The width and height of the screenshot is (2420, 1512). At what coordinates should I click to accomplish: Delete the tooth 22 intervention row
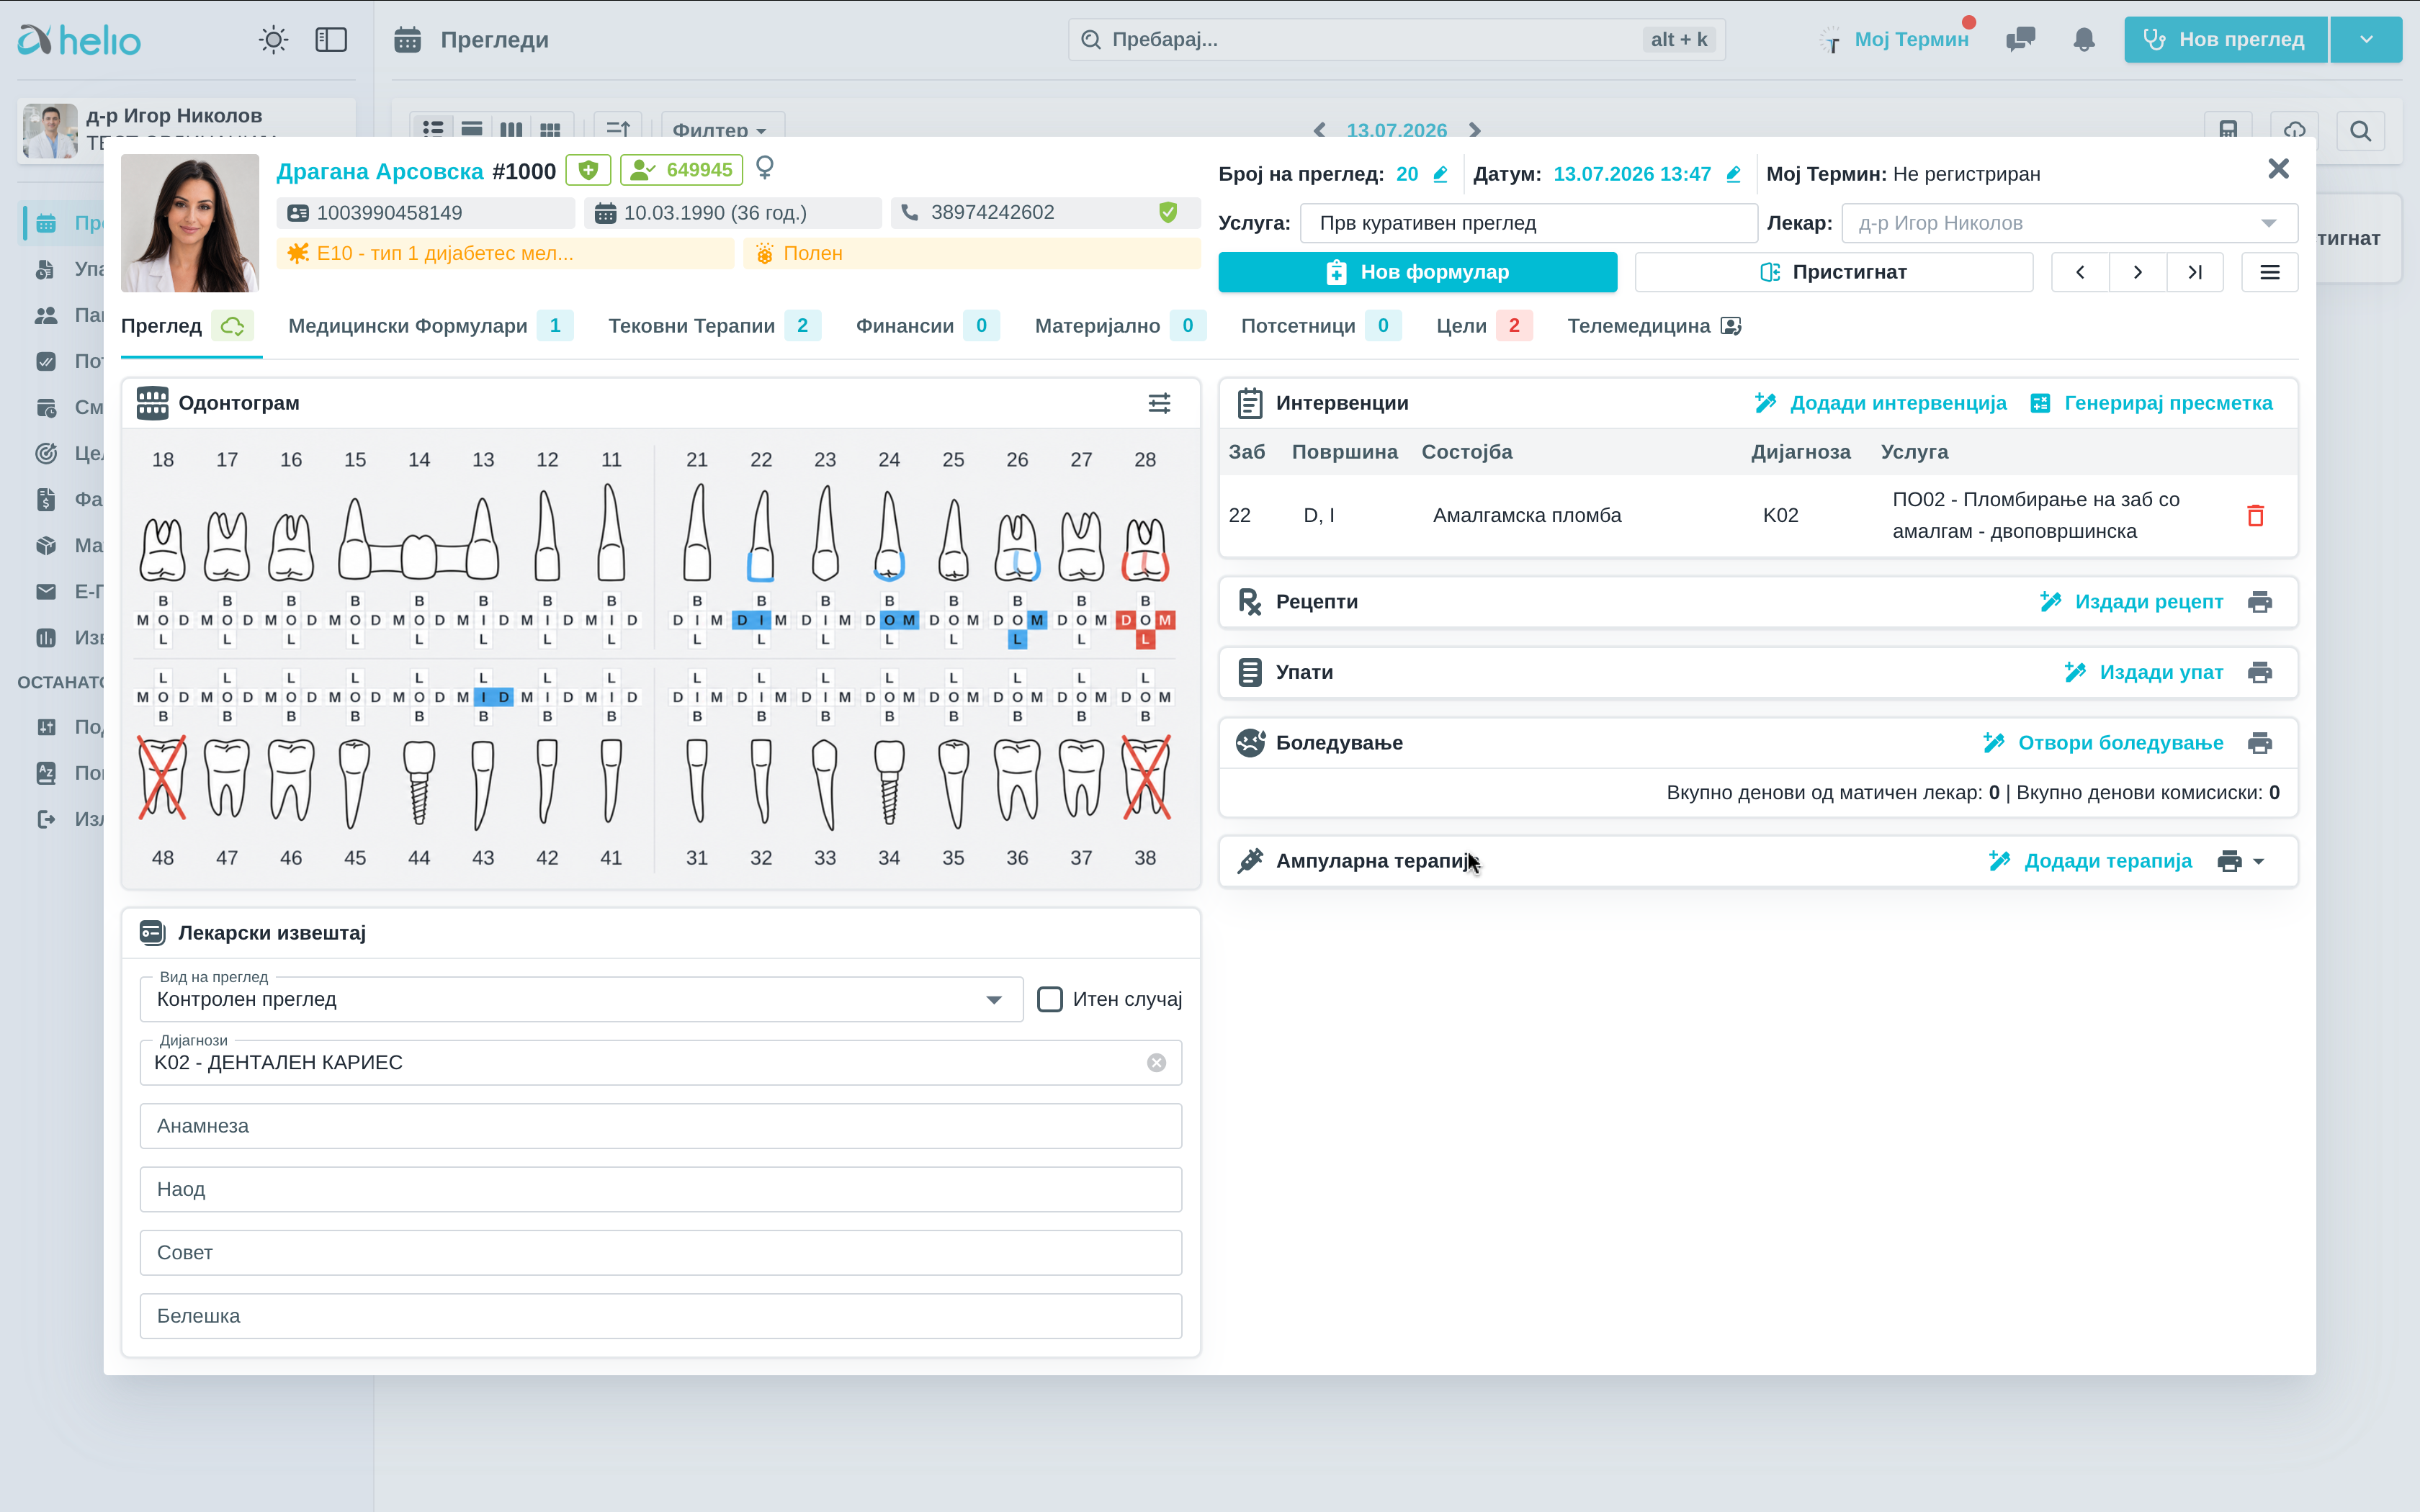(2255, 516)
